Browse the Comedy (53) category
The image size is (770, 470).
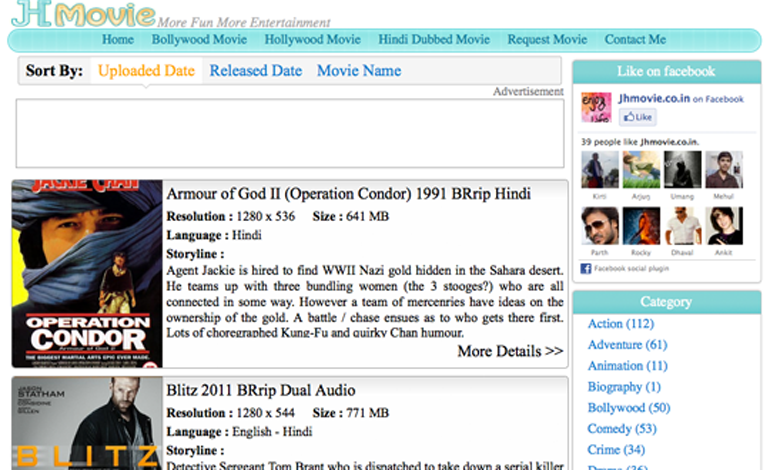(x=622, y=429)
